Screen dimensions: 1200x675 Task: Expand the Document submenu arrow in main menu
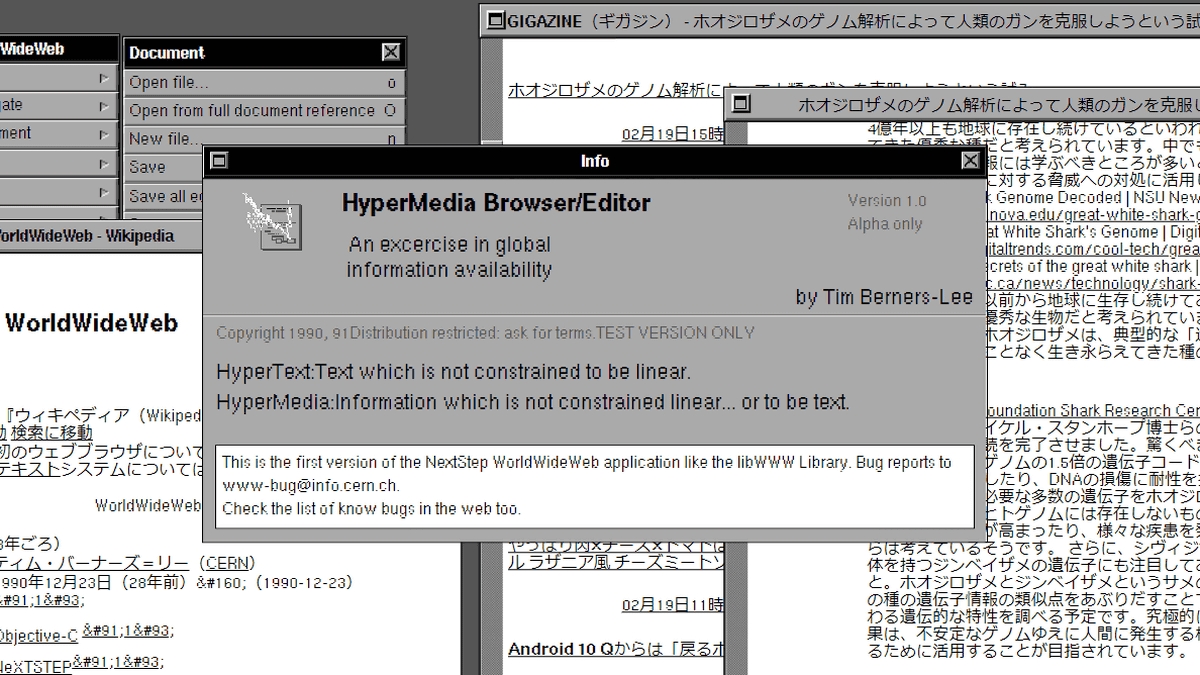pyautogui.click(x=104, y=133)
